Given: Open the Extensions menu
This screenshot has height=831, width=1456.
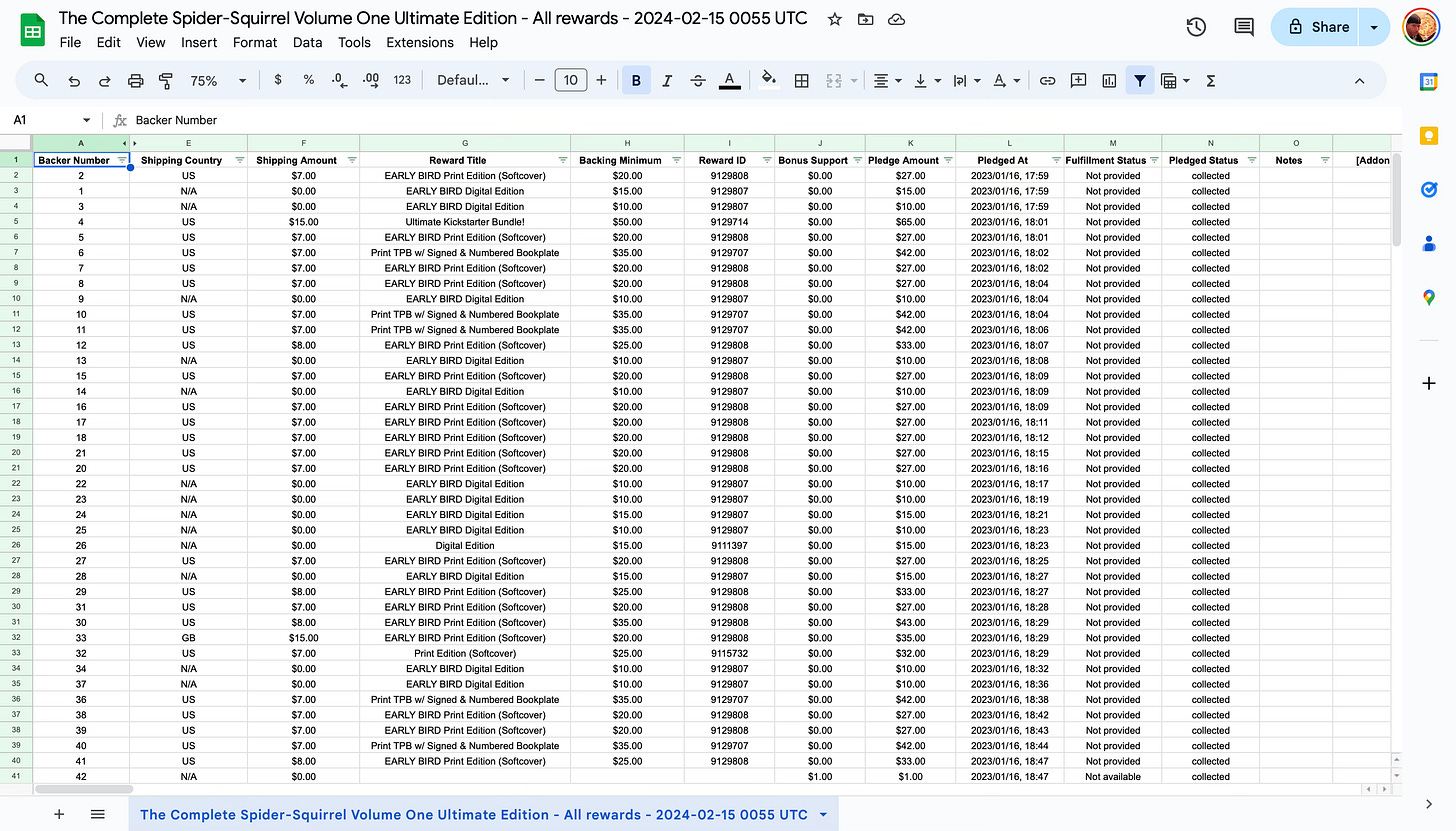Looking at the screenshot, I should pos(420,42).
